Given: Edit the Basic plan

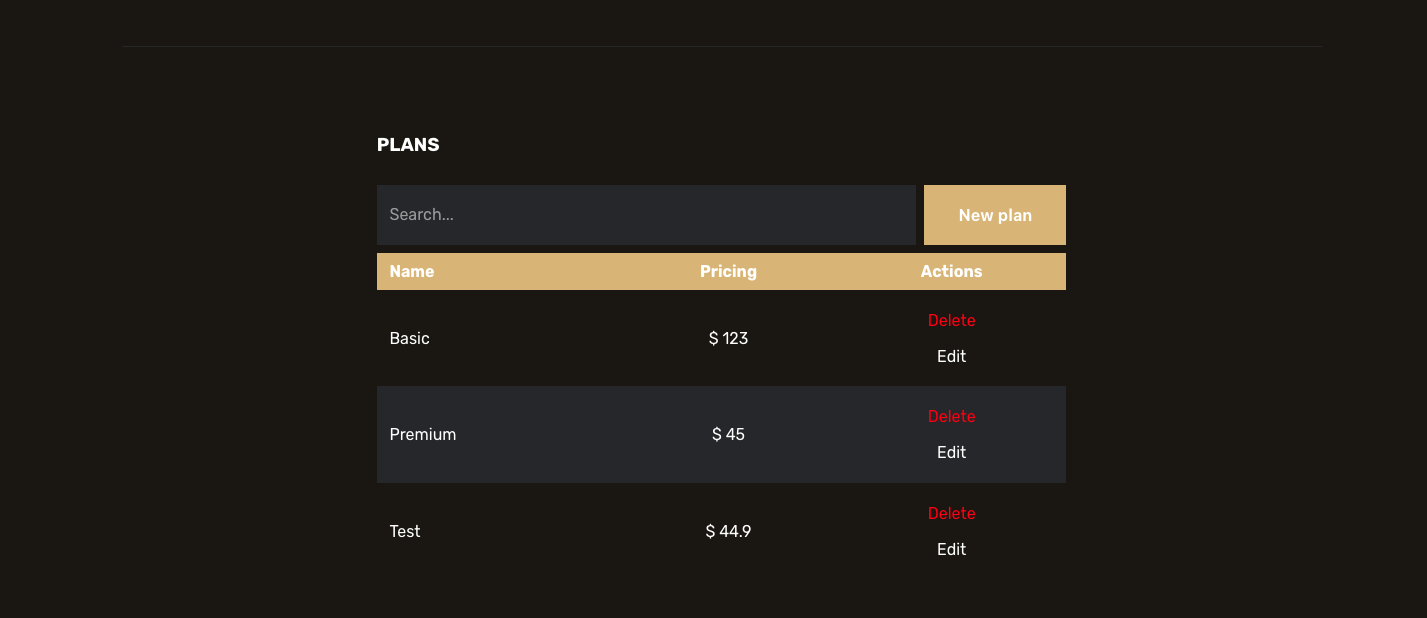Looking at the screenshot, I should (951, 356).
